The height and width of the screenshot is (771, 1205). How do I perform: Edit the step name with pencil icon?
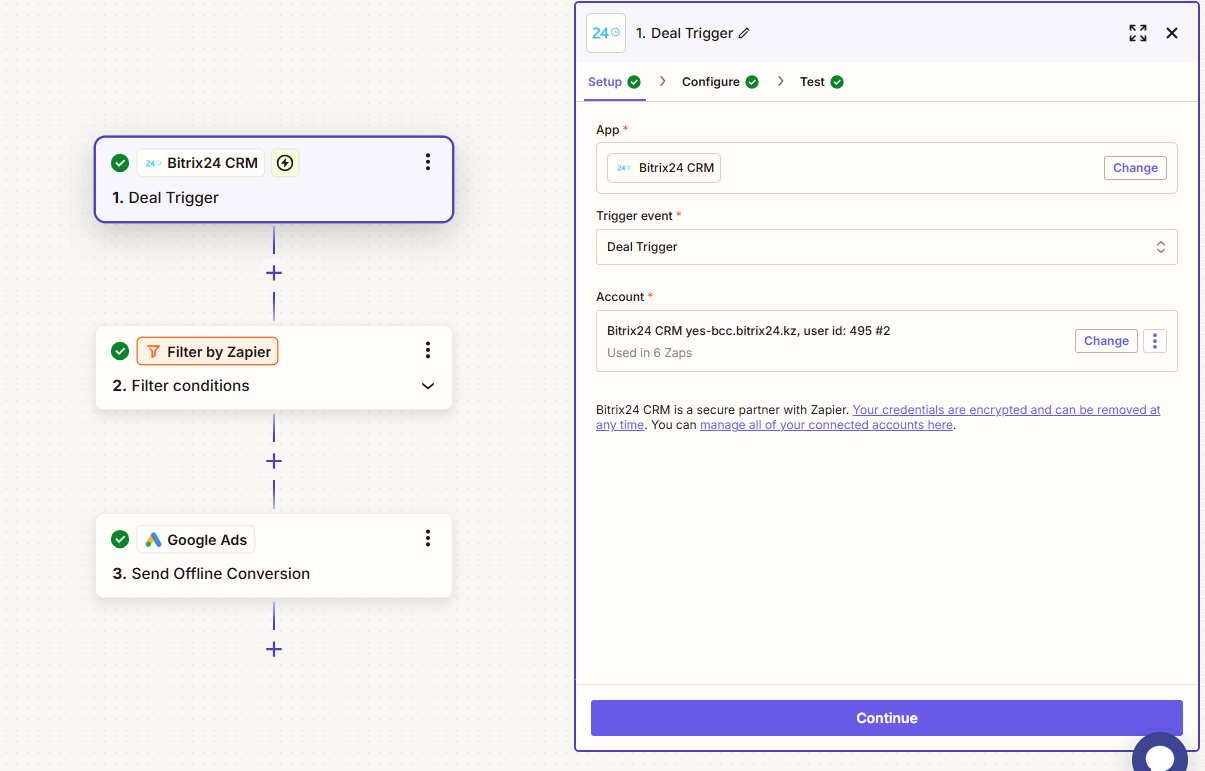pos(744,33)
